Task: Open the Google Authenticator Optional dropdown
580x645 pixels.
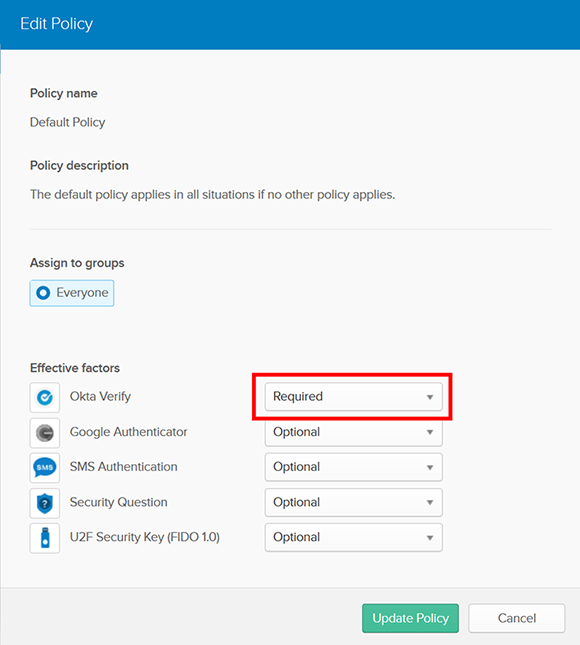Action: (x=353, y=432)
